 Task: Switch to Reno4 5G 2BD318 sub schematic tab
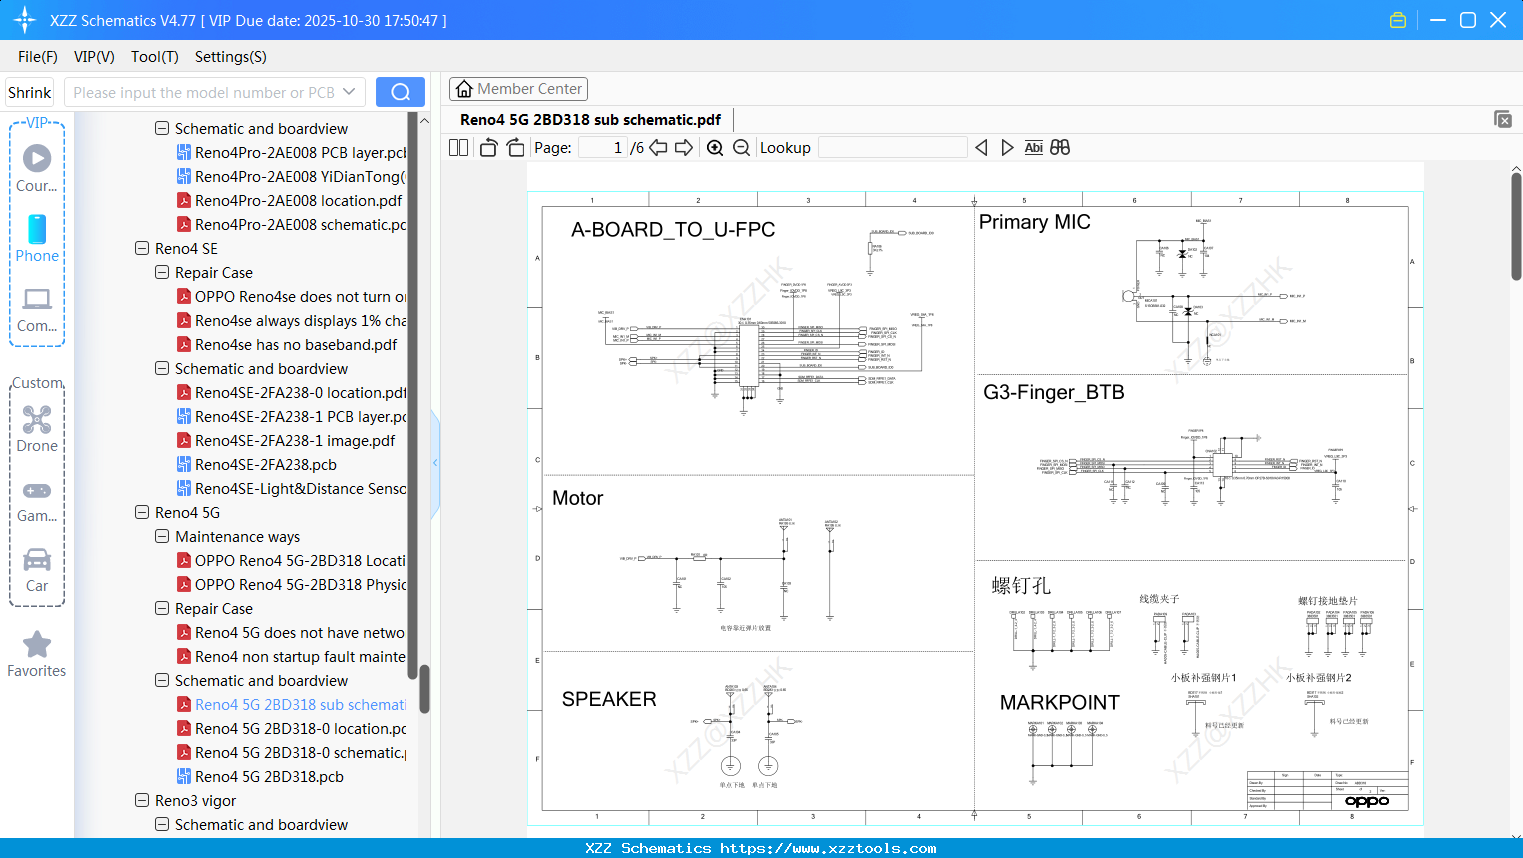click(590, 119)
